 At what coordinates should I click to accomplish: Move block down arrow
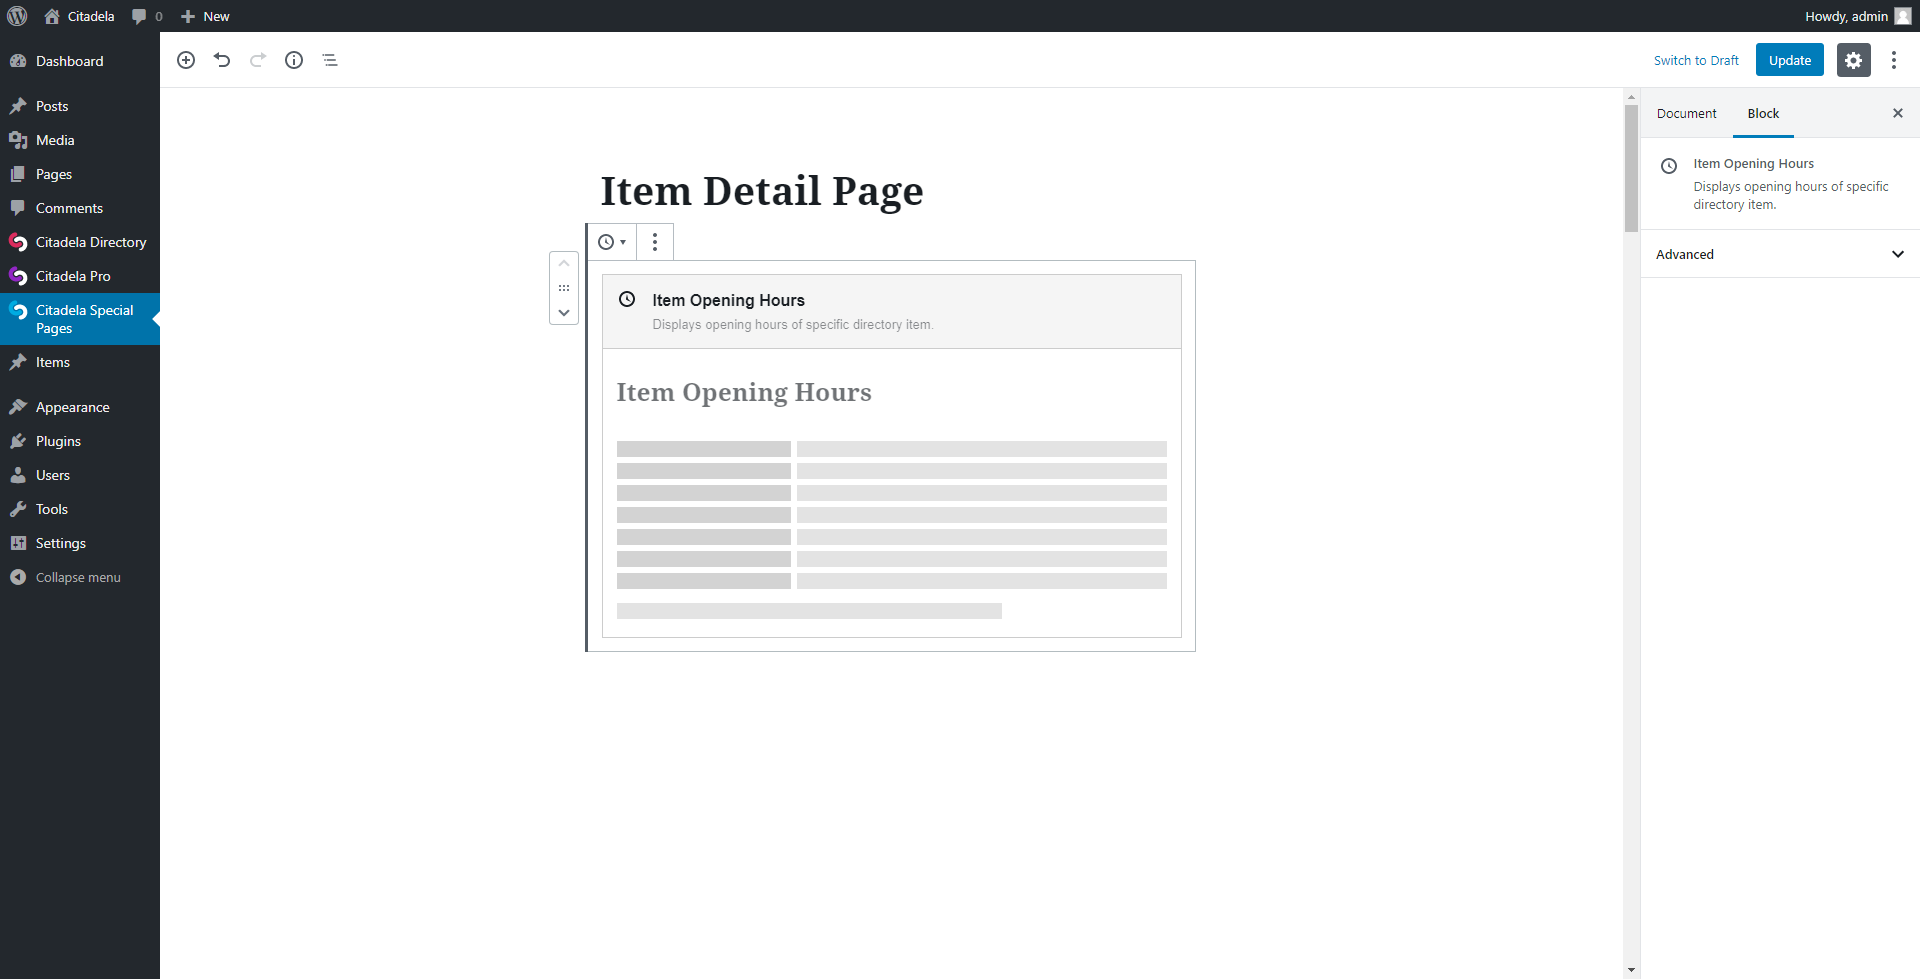(564, 312)
